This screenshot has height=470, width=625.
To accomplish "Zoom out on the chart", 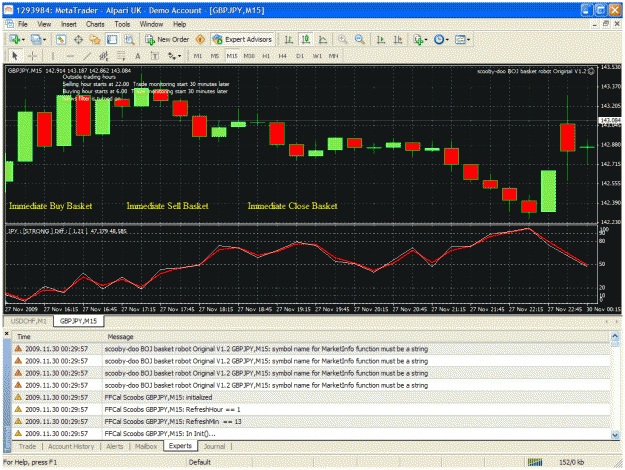I will tap(360, 39).
